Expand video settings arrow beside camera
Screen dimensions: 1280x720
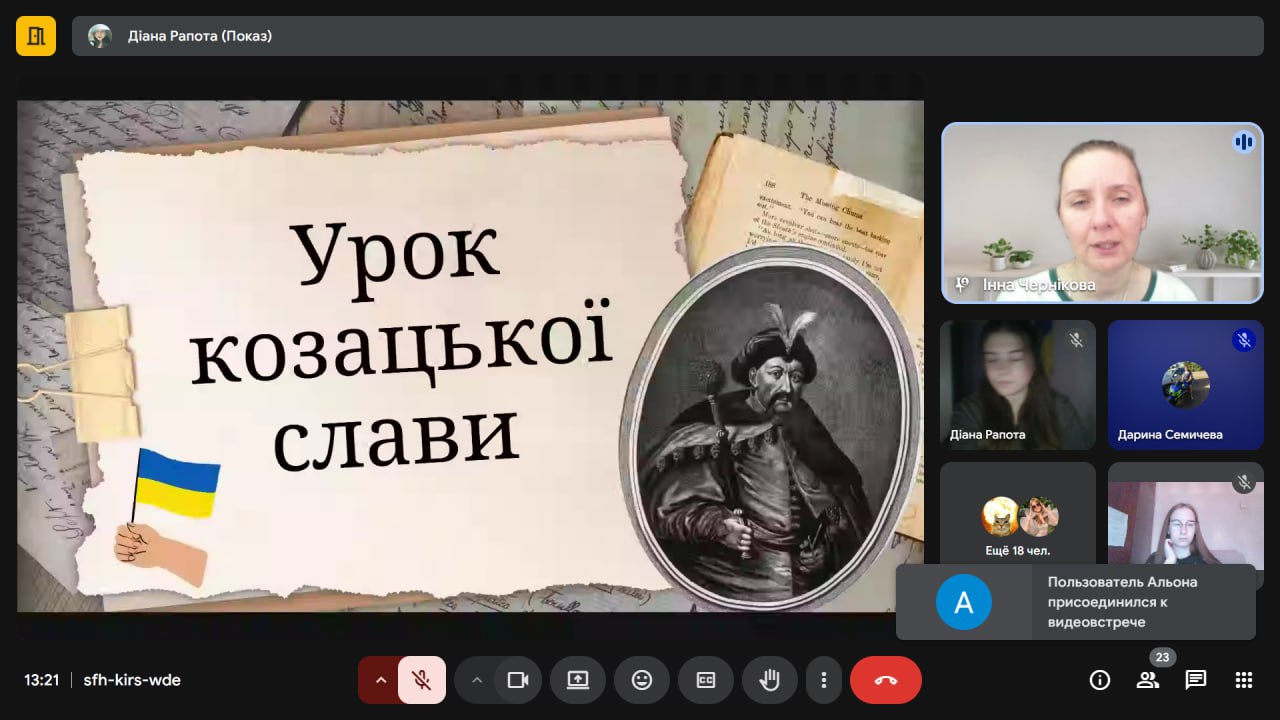tap(477, 680)
